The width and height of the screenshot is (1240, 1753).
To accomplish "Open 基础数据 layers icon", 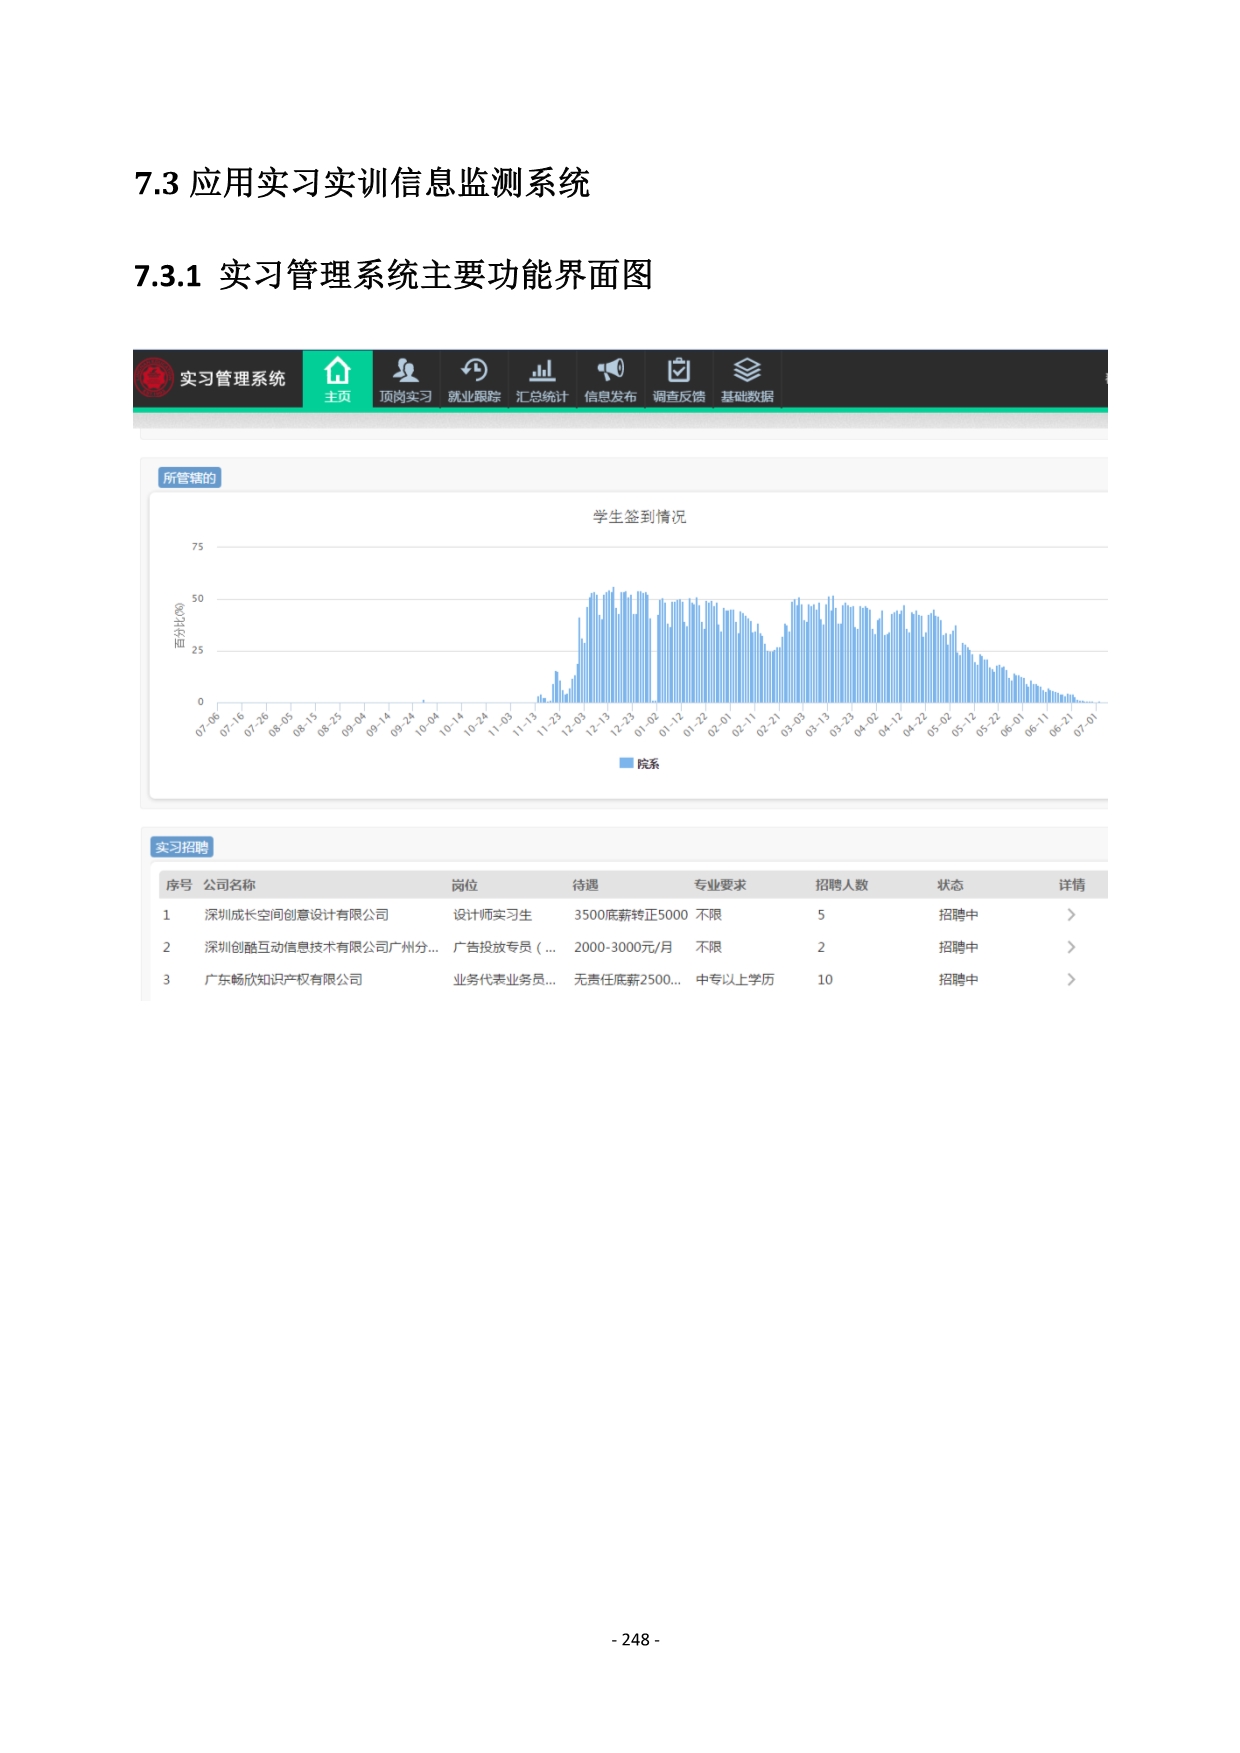I will click(x=747, y=372).
